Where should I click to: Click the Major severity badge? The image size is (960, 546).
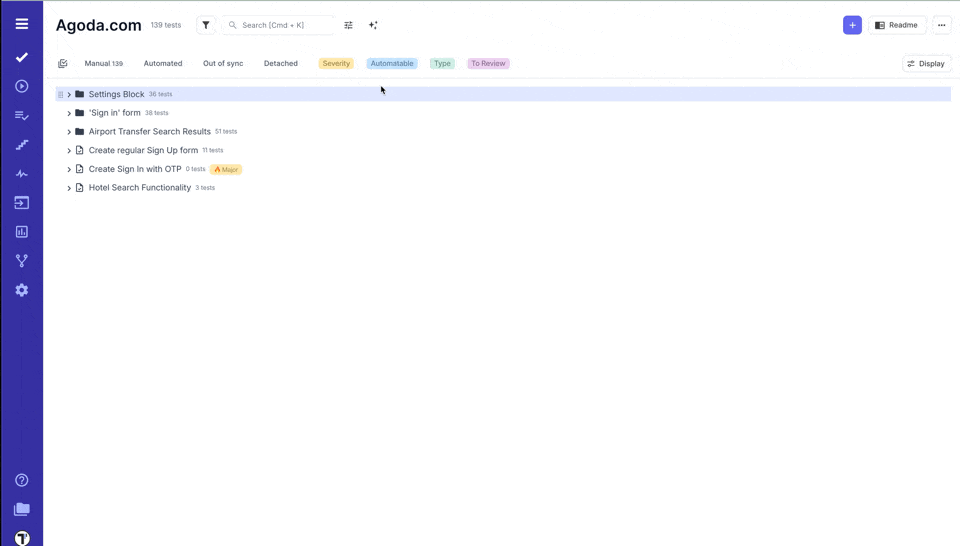coord(226,170)
